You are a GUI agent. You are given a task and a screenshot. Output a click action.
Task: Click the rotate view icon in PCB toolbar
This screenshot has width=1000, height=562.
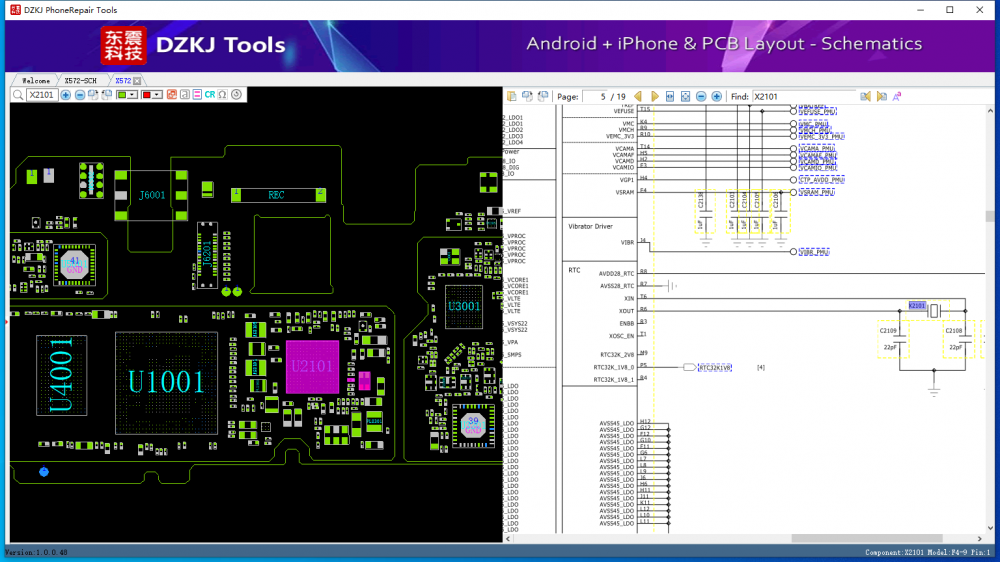(x=236, y=95)
